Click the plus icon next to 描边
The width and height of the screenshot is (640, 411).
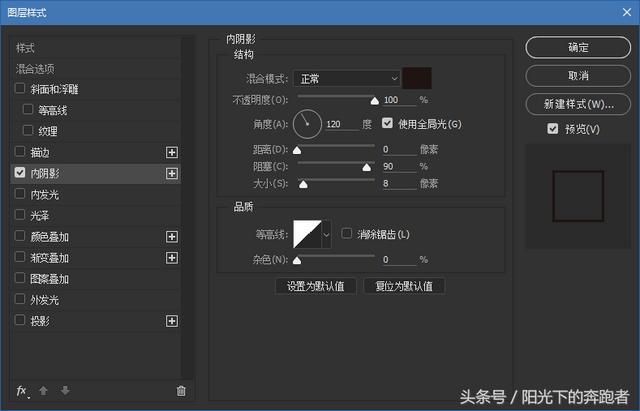pyautogui.click(x=172, y=153)
